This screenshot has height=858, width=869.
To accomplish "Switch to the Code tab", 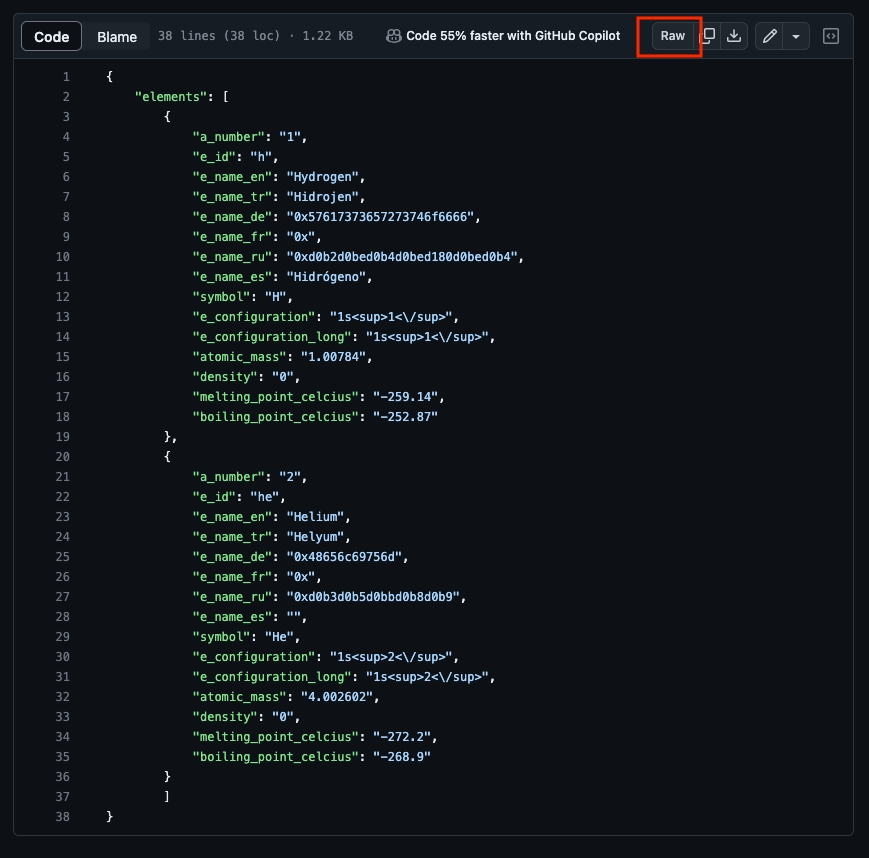I will coord(52,37).
